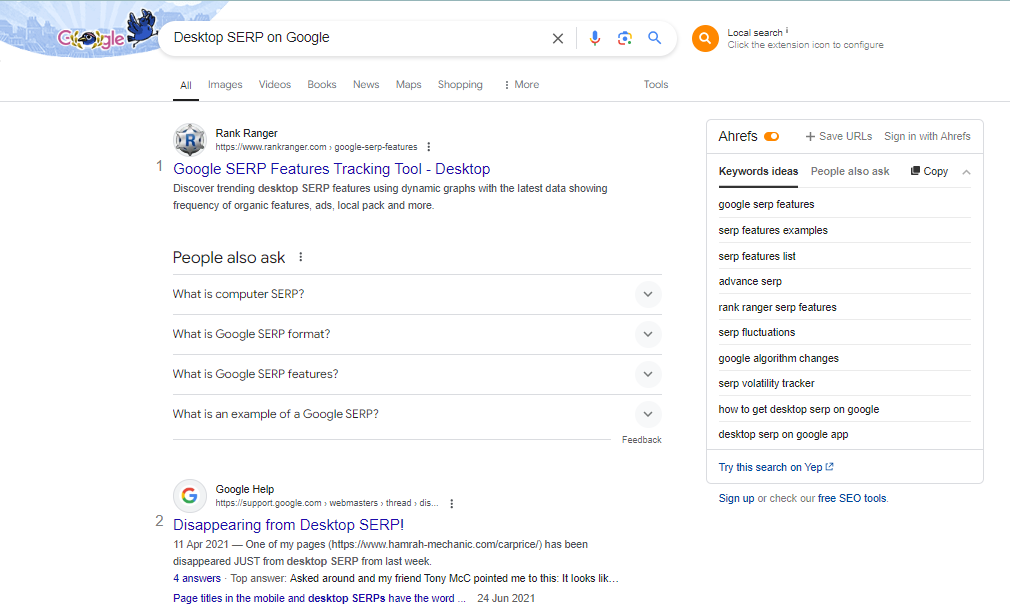Switch to the Books tab
The image size is (1010, 606).
321,84
